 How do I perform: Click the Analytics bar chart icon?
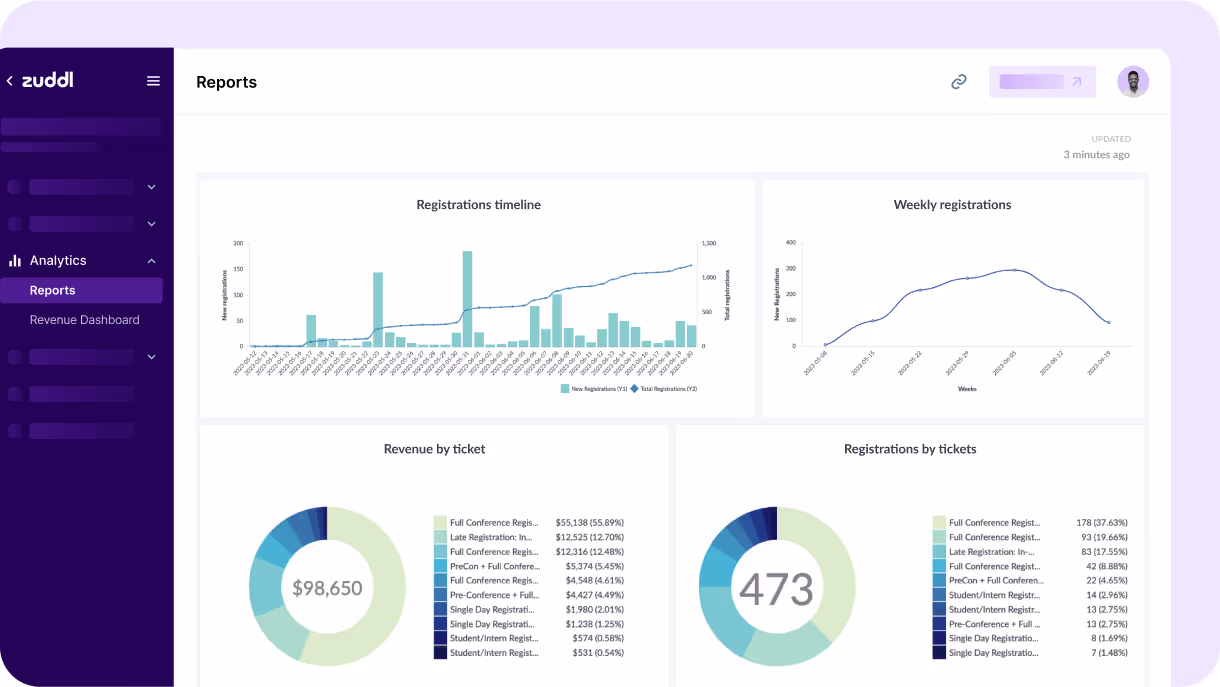click(x=15, y=260)
